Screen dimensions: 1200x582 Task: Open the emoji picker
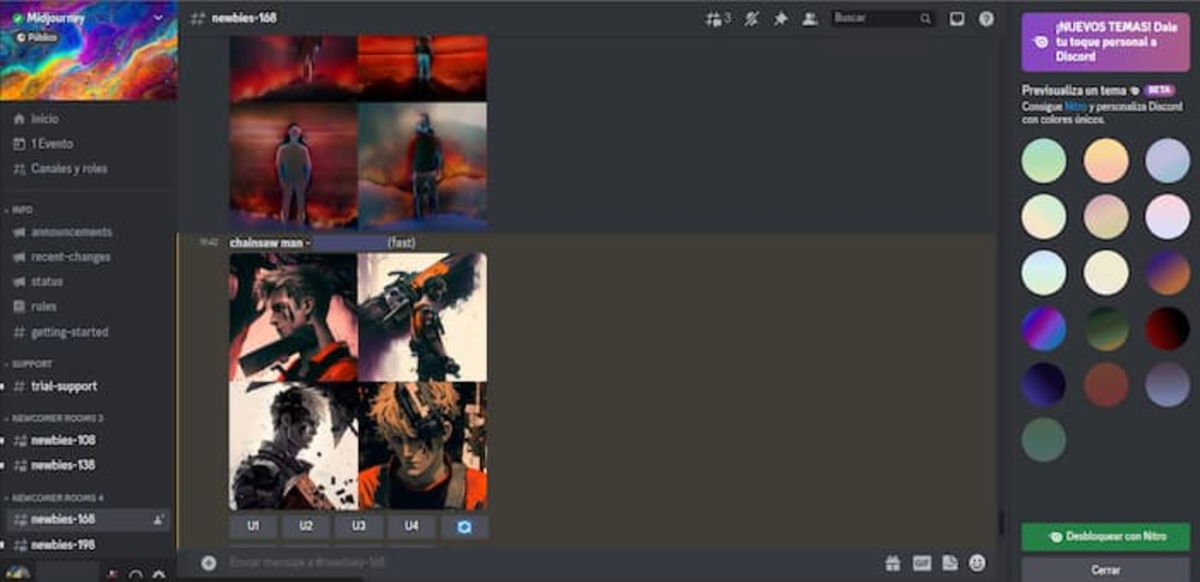[977, 563]
